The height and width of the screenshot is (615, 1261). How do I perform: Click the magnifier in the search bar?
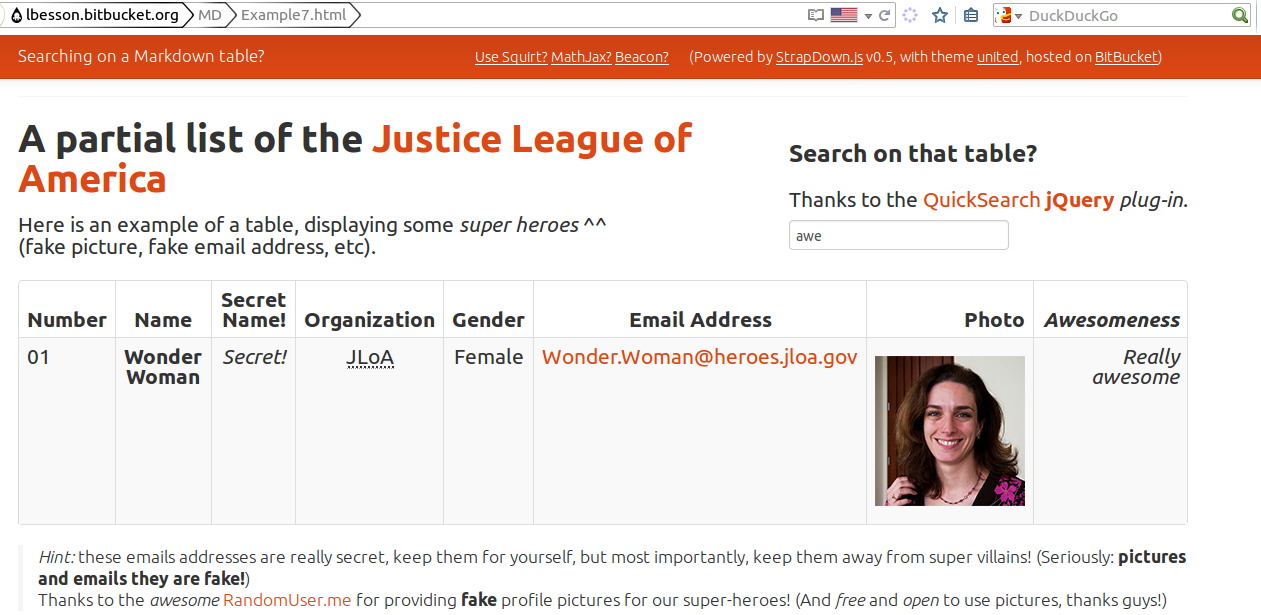point(1240,15)
